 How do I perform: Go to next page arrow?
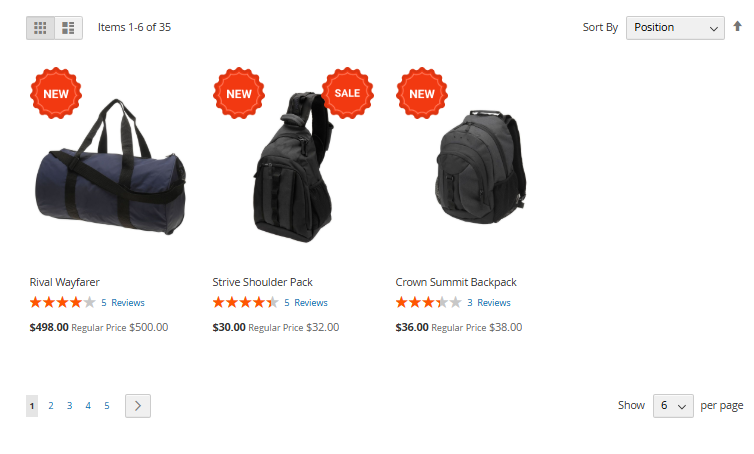click(138, 406)
